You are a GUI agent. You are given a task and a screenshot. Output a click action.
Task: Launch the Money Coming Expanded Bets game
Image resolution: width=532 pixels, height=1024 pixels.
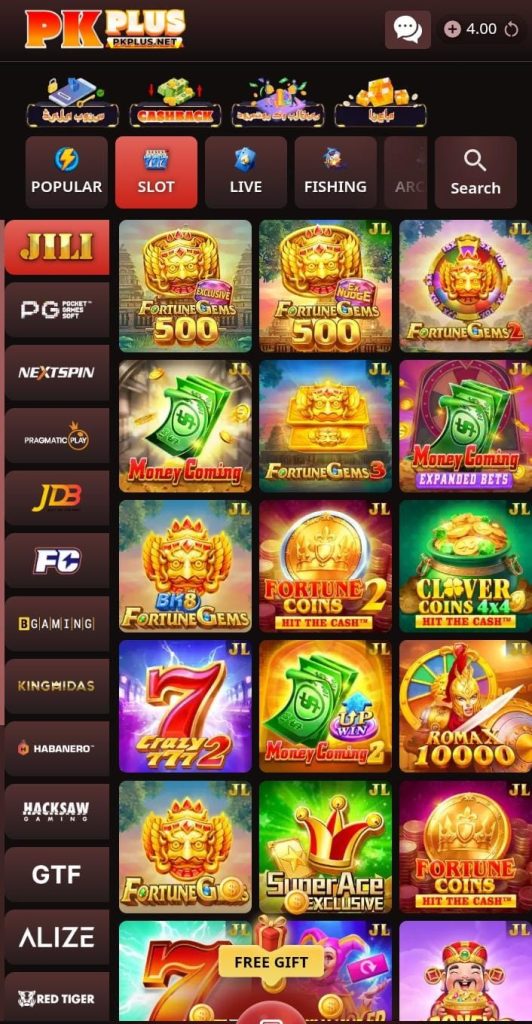click(x=465, y=426)
